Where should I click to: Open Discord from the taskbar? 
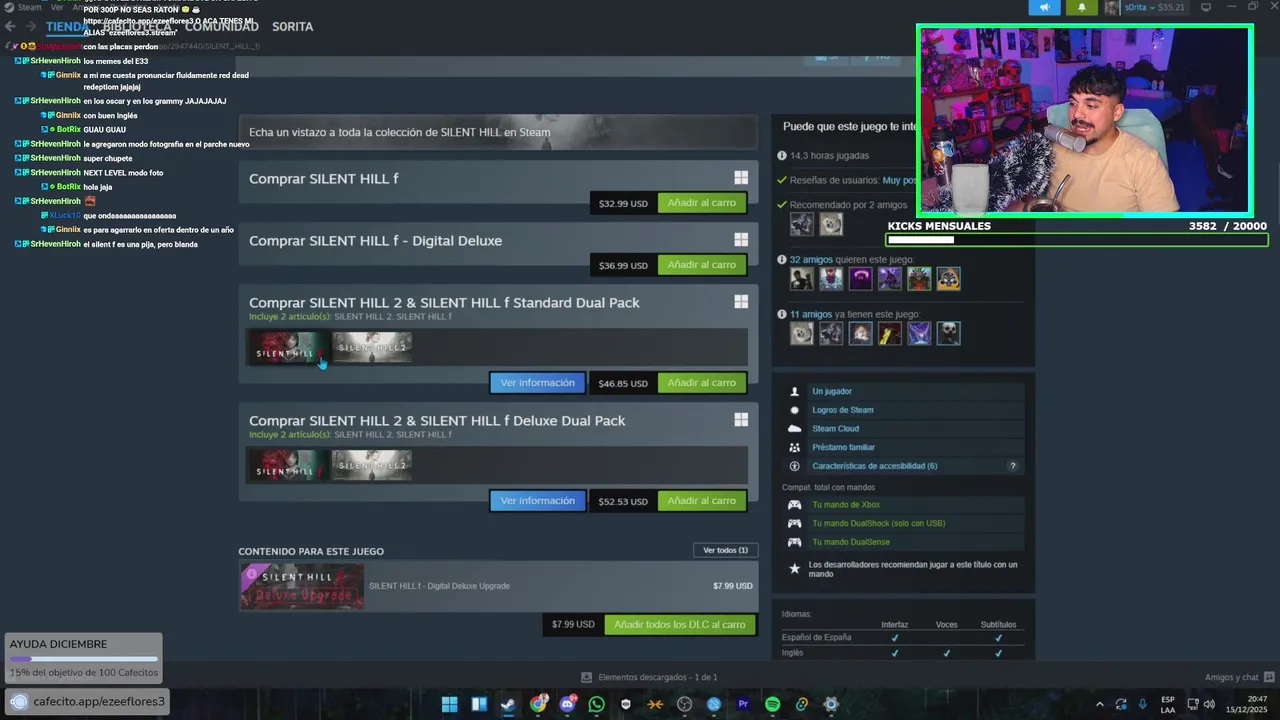(567, 704)
